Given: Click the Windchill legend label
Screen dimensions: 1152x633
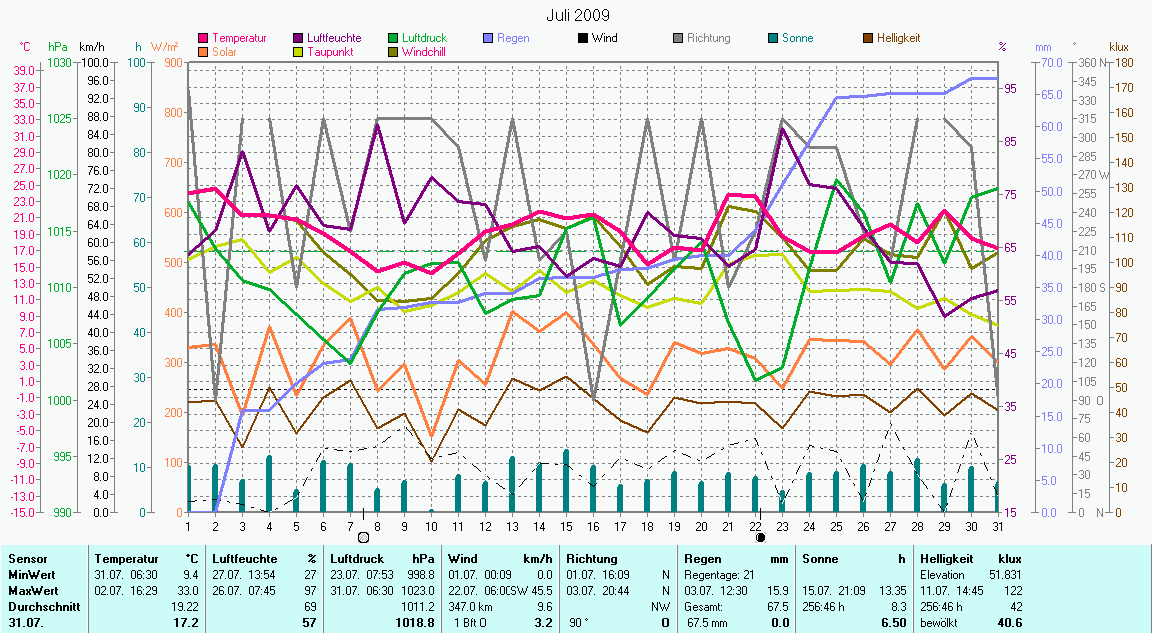Looking at the screenshot, I should 425,51.
